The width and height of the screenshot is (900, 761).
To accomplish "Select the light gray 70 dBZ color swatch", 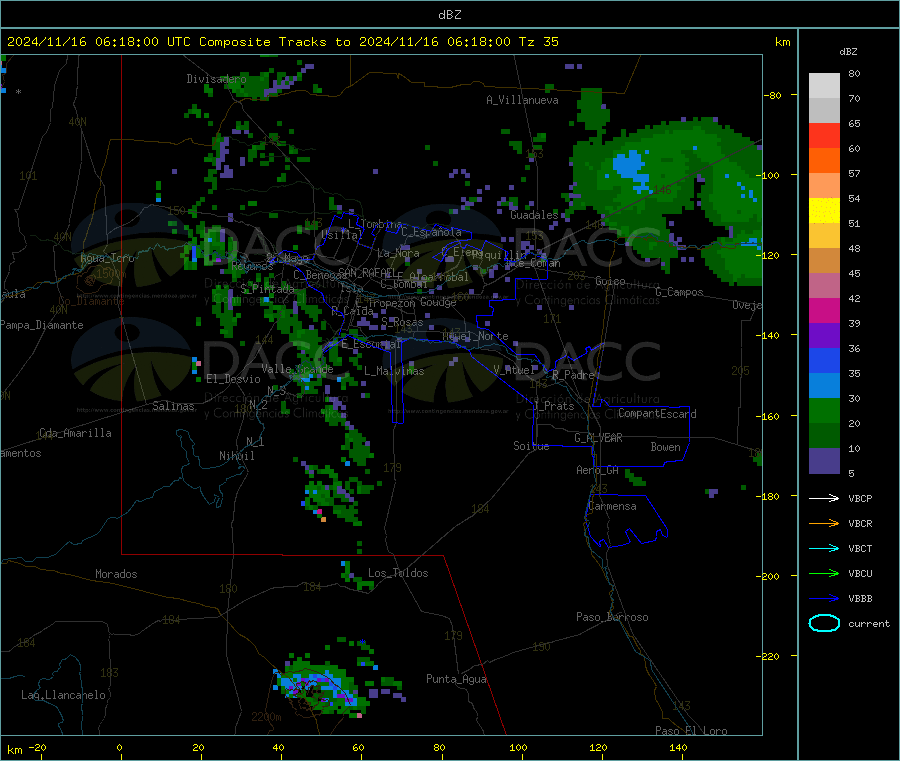I will click(x=824, y=86).
